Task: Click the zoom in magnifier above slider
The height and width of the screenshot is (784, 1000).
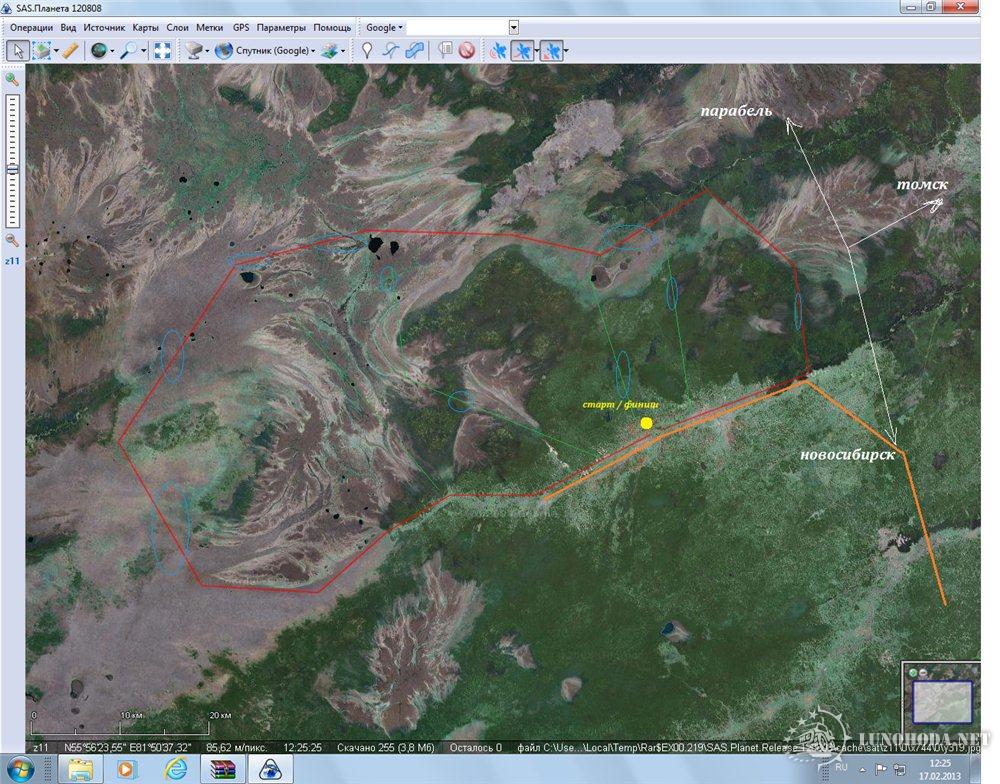Action: (x=12, y=79)
